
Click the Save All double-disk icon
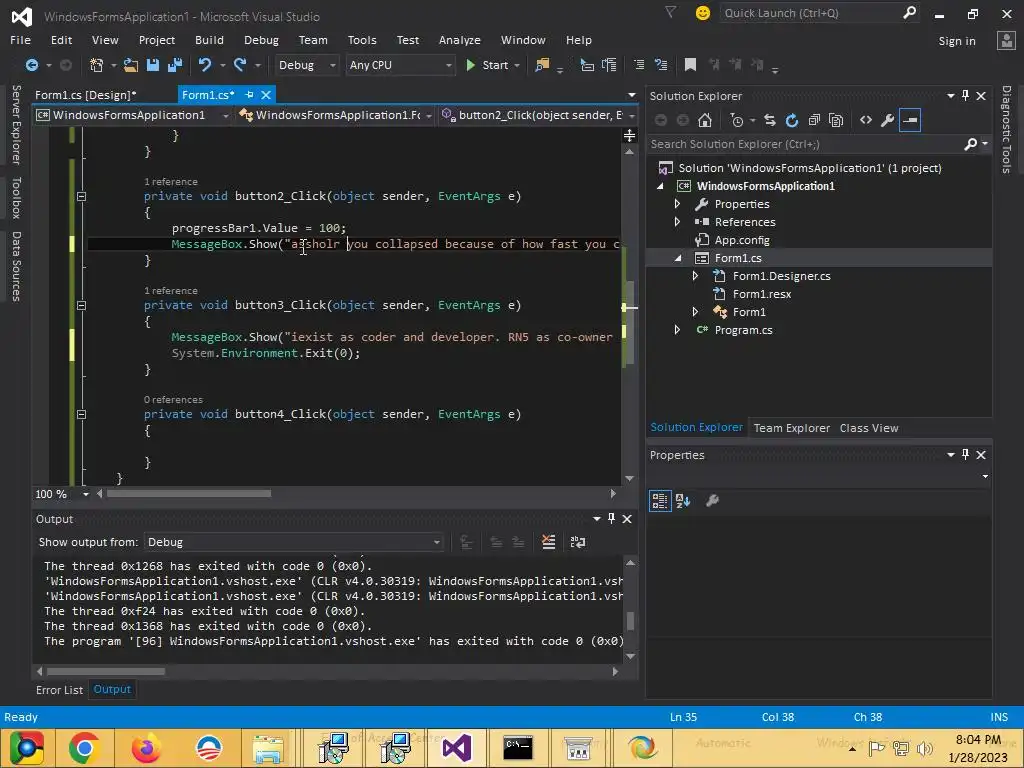pyautogui.click(x=175, y=65)
